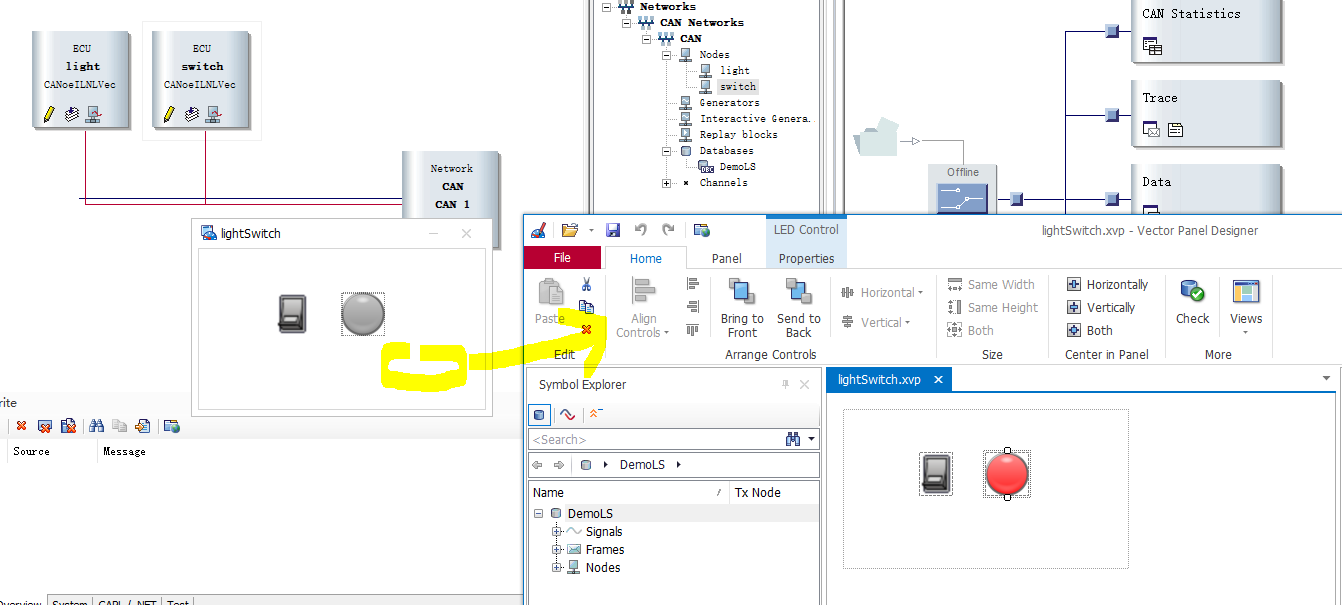Click the Cut scissors icon in Edit group
This screenshot has height=605, width=1342.
coord(587,285)
